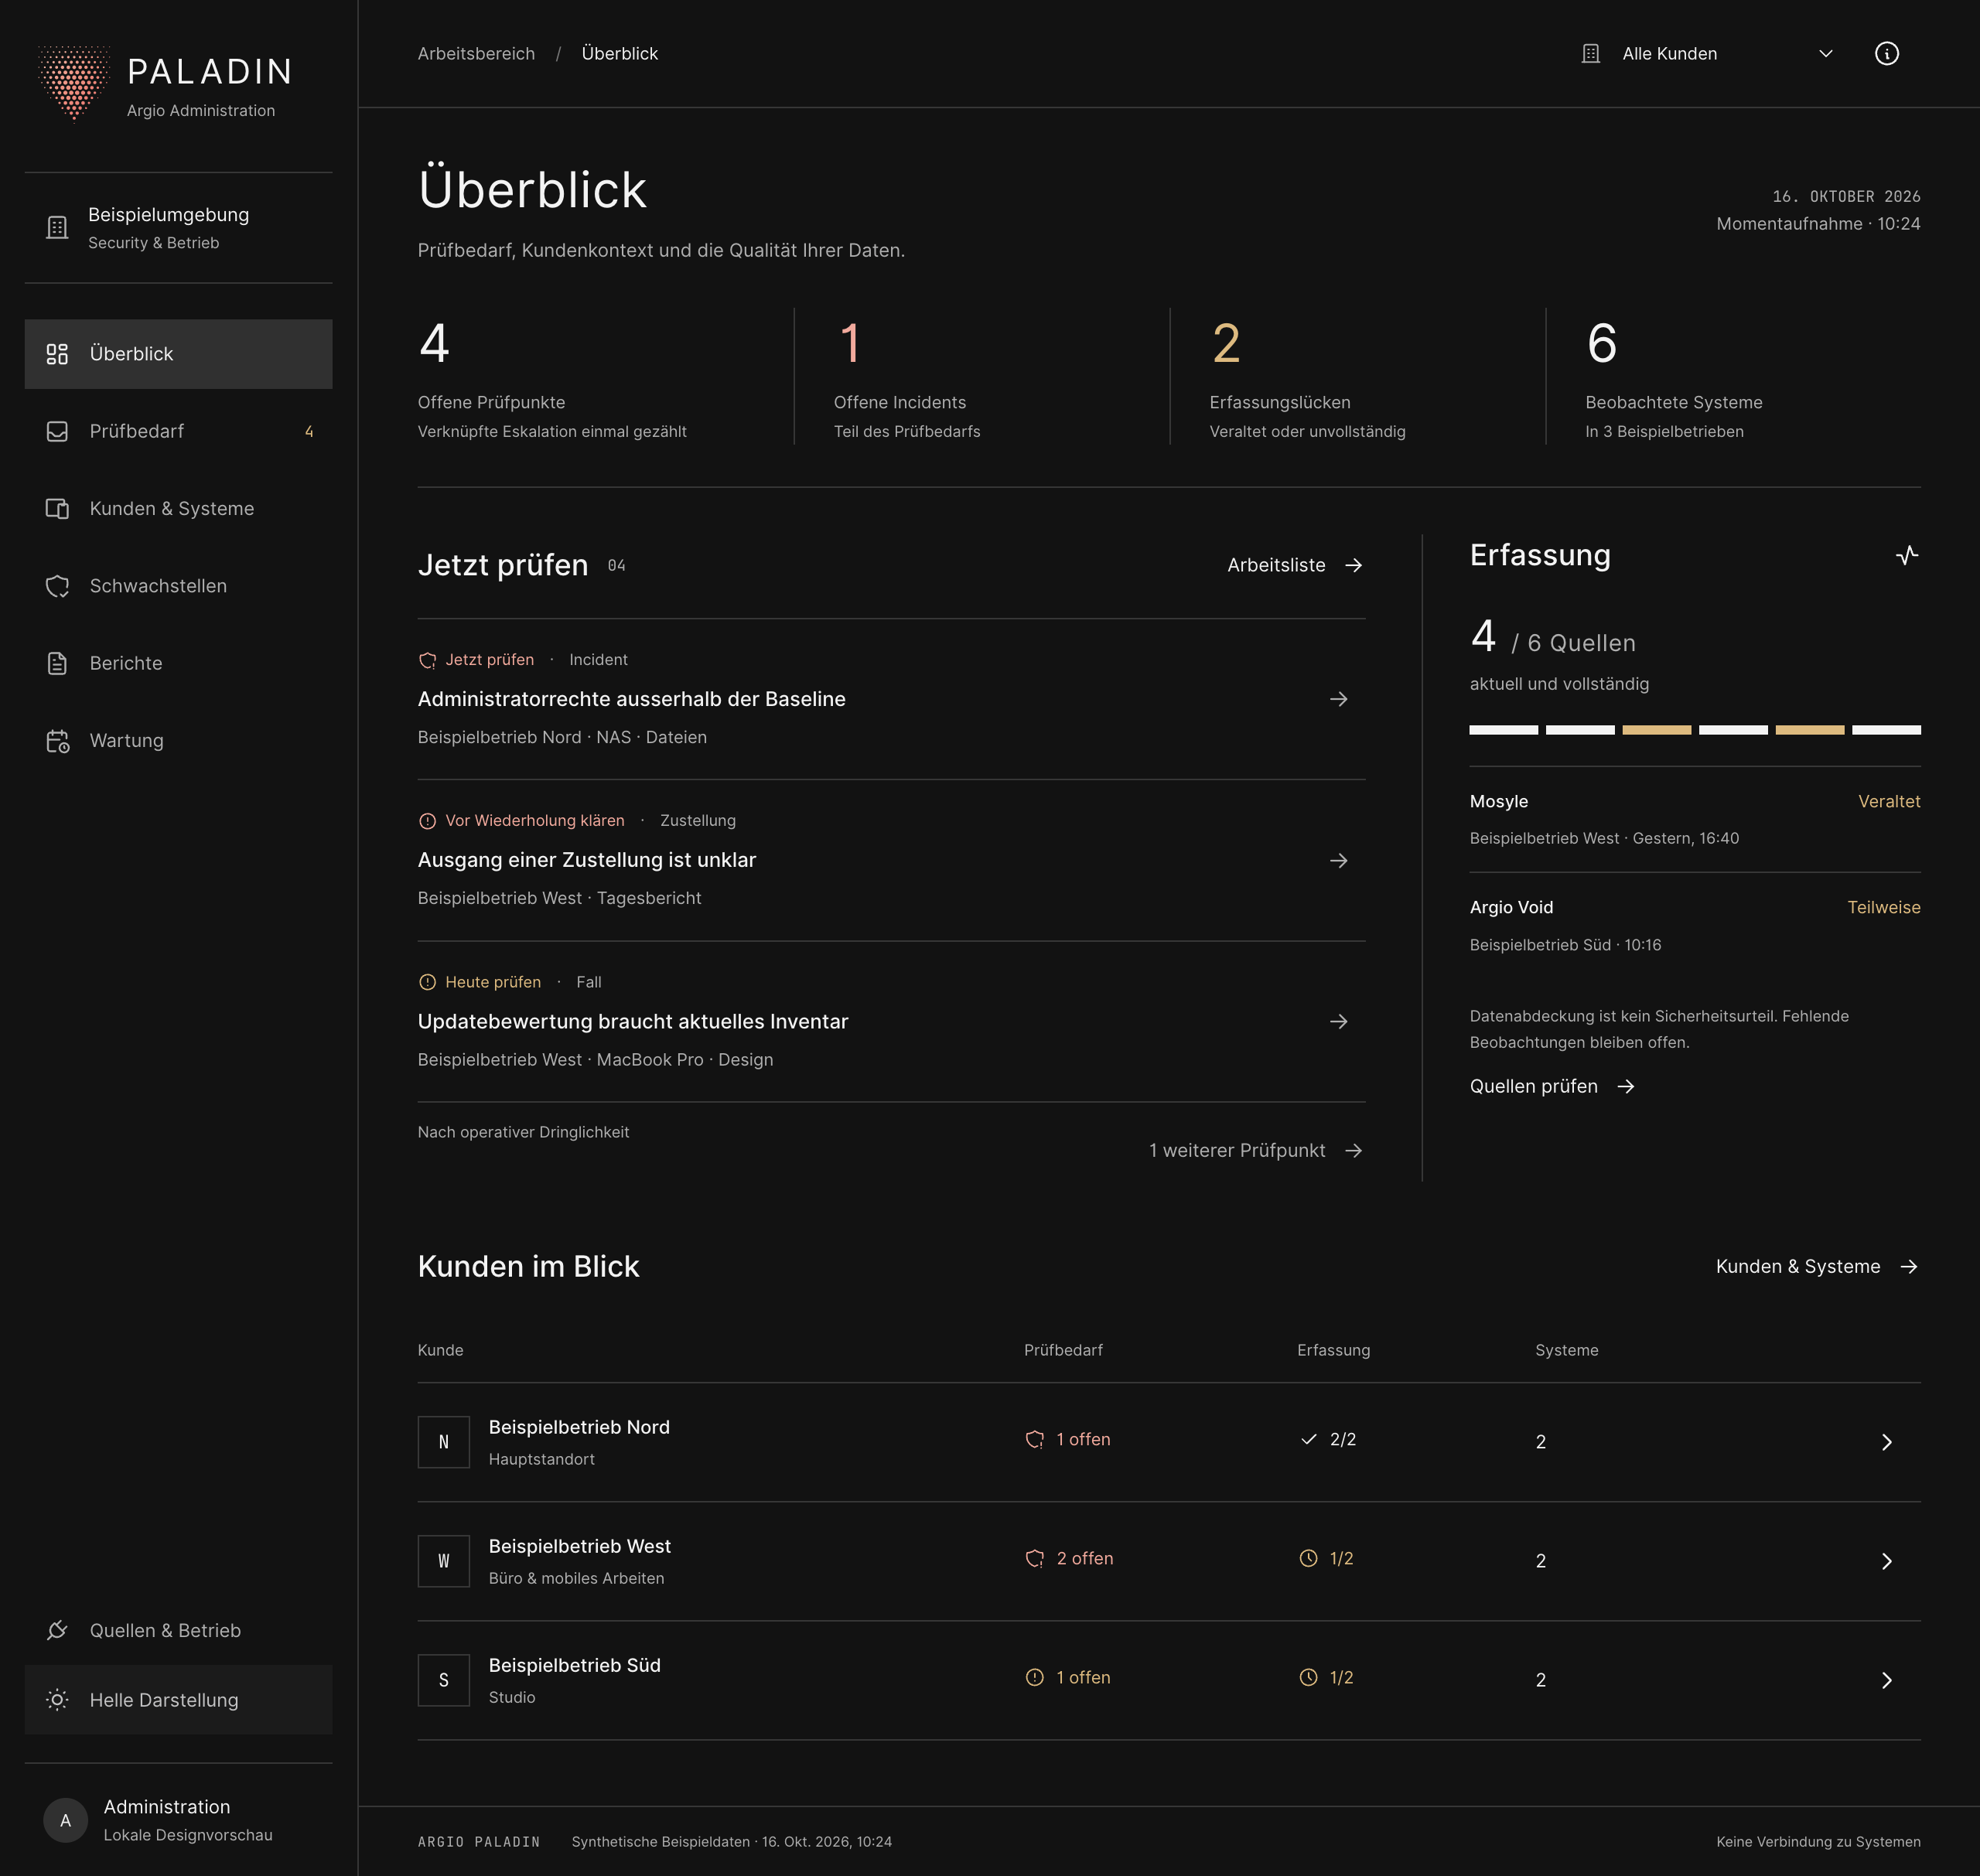
Task: Click the N avatar of Beispielbetrieb Nord
Action: coord(444,1441)
